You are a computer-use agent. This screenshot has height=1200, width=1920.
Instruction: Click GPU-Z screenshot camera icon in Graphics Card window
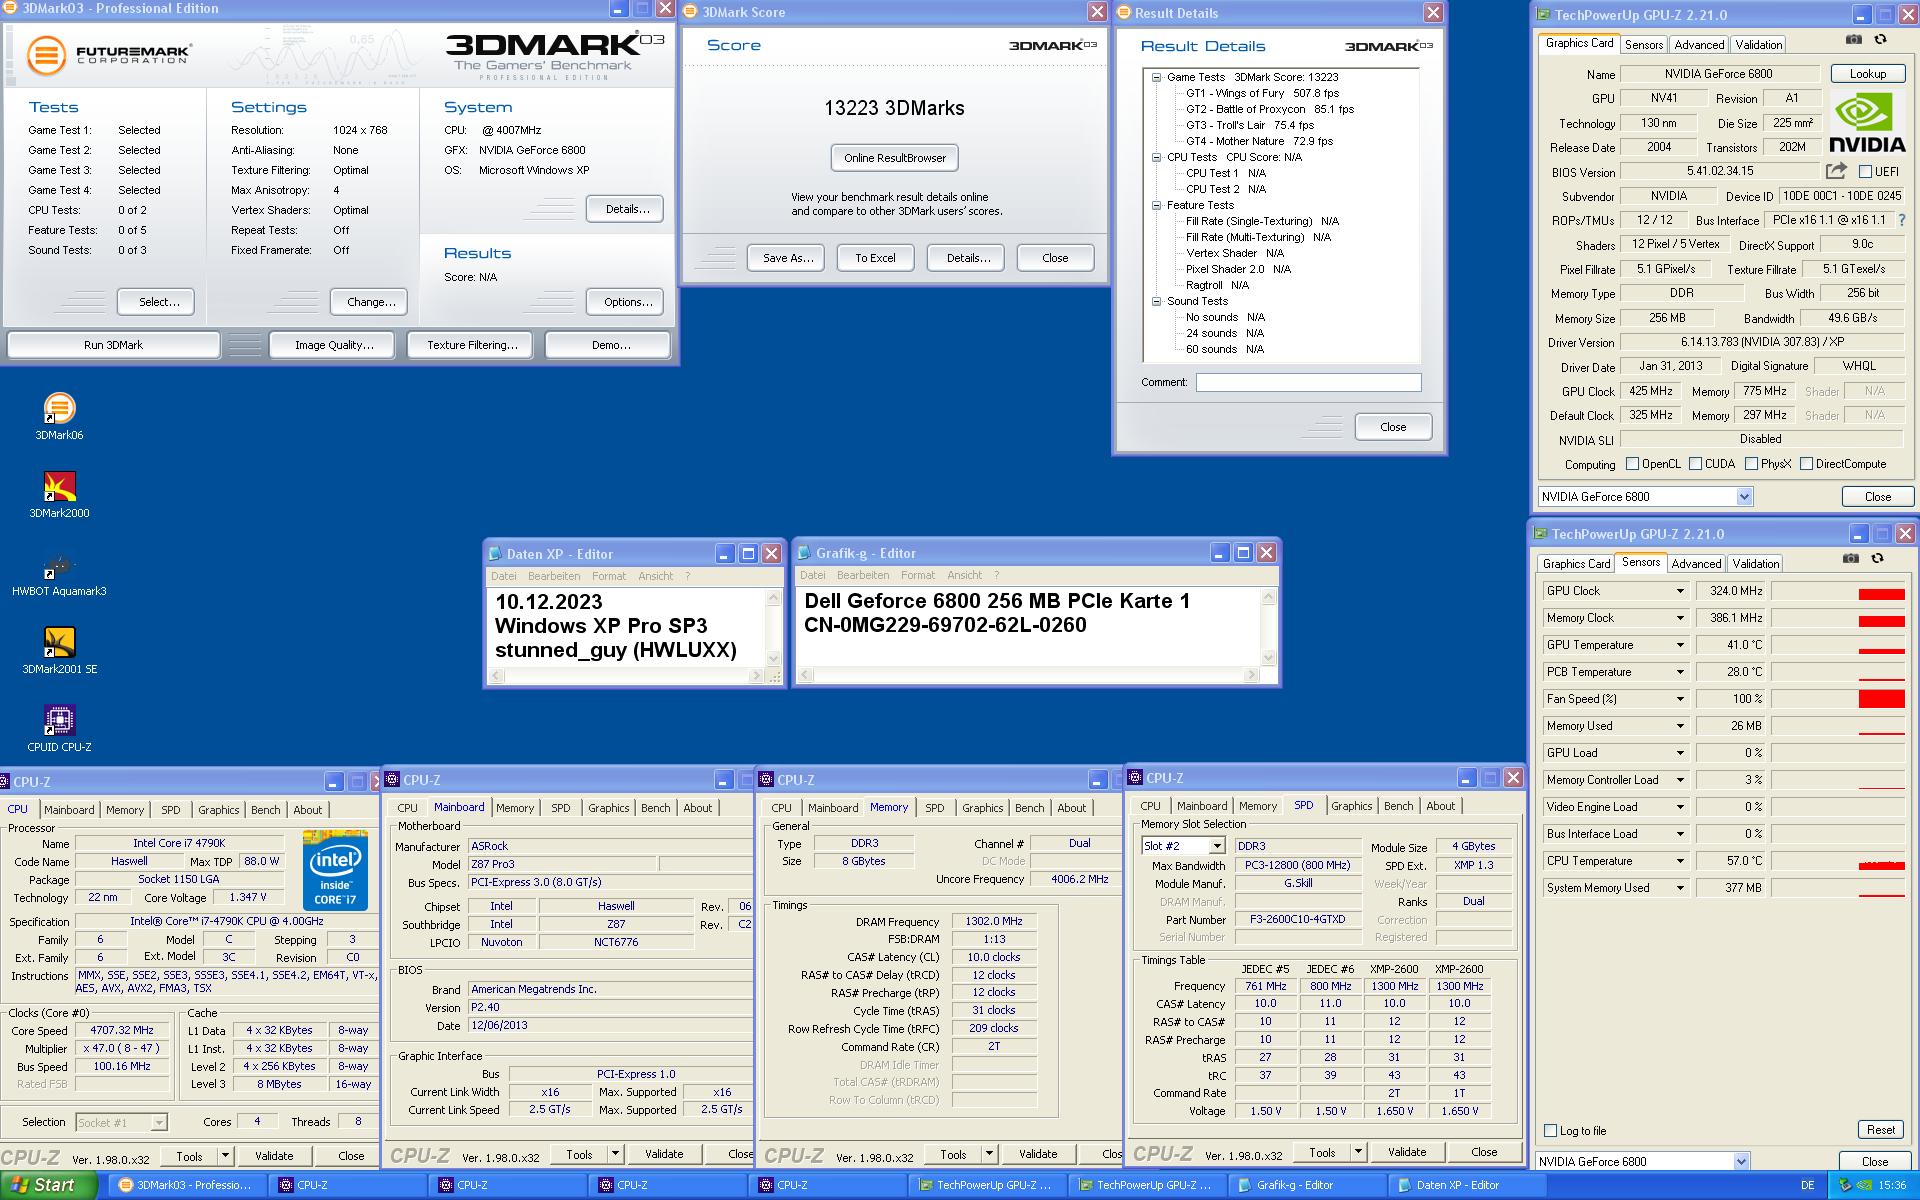click(x=1853, y=40)
